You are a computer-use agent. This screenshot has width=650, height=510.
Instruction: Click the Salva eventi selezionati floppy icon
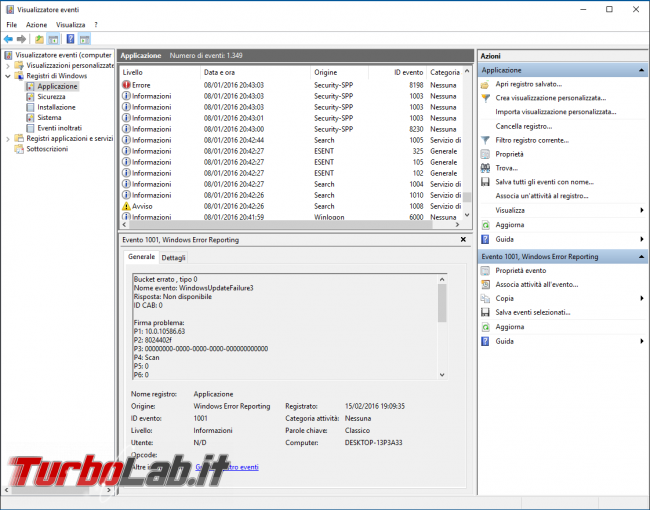click(485, 312)
